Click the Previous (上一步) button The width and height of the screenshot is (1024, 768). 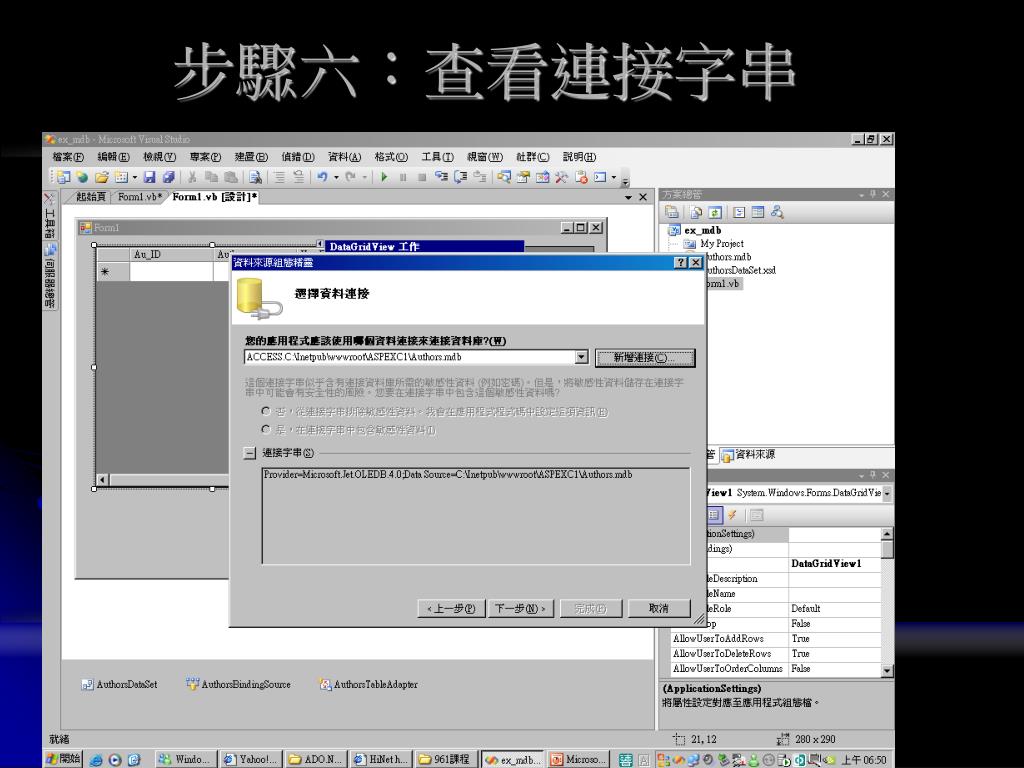[451, 608]
